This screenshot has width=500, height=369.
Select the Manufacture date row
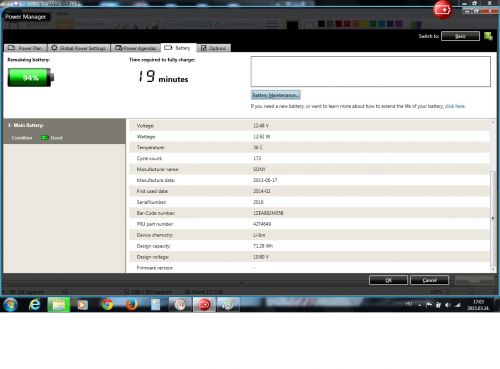pos(310,180)
